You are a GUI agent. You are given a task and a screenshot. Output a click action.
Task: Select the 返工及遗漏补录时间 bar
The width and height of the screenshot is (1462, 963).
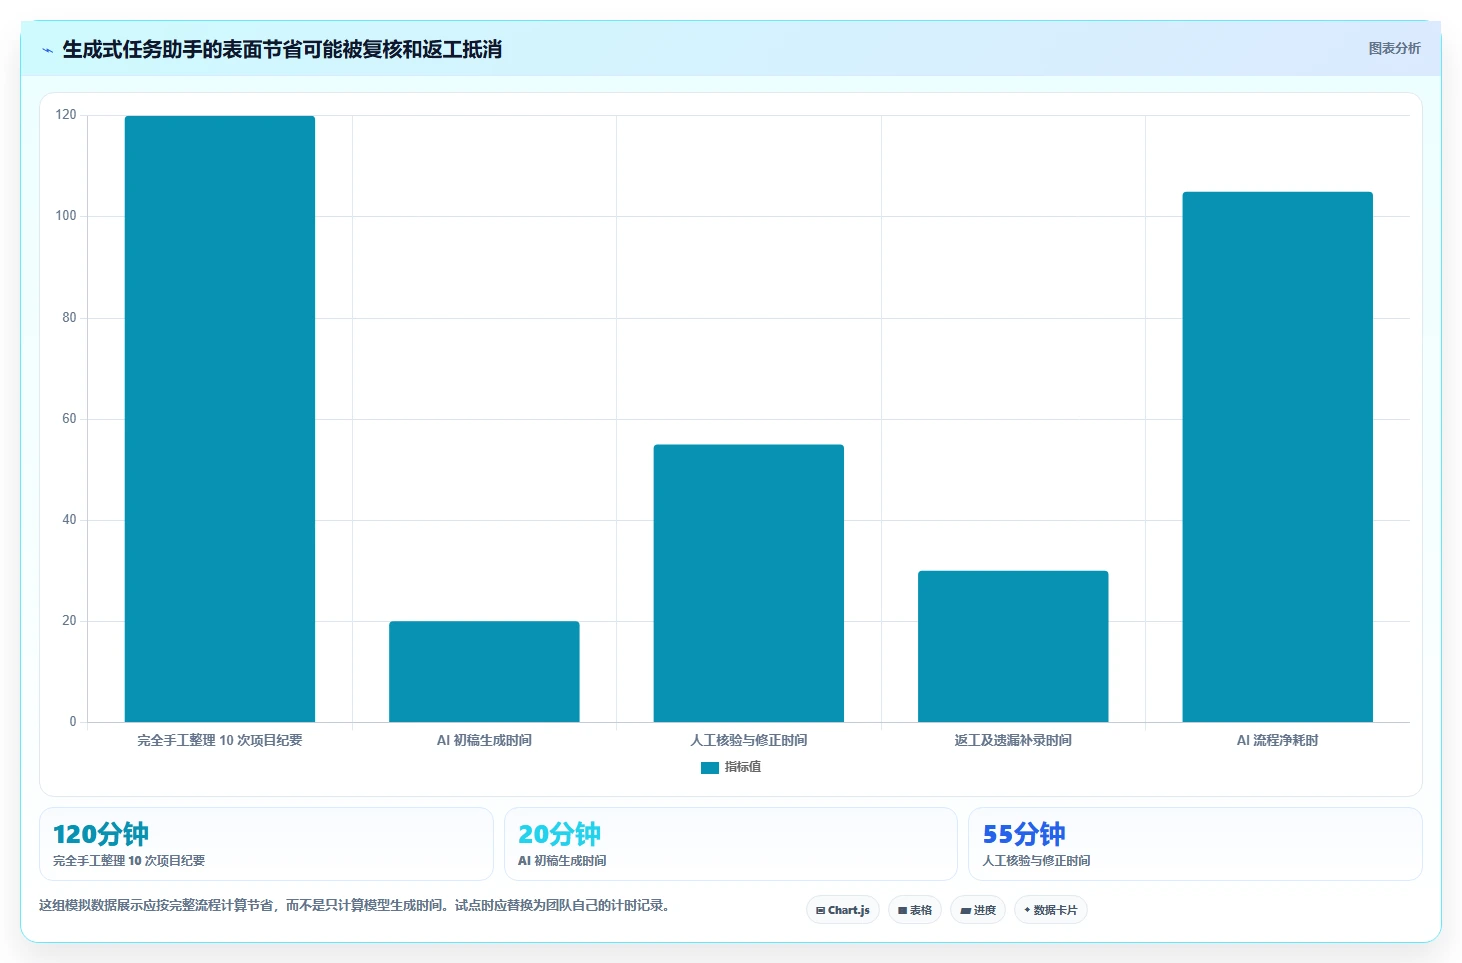(x=1013, y=647)
